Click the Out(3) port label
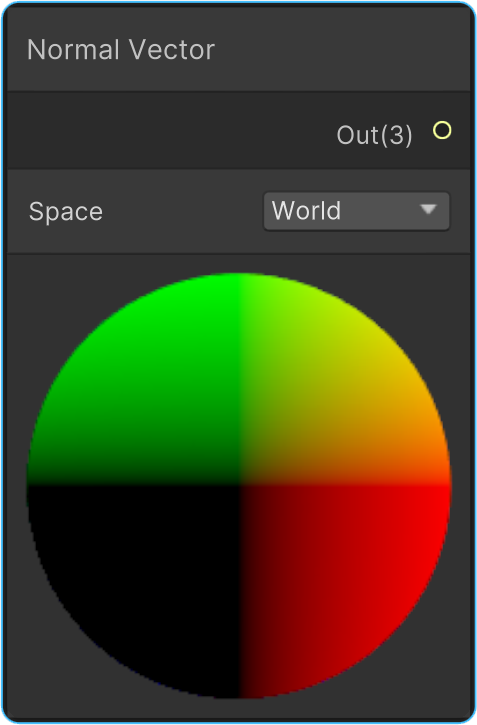The image size is (477, 725). [374, 135]
